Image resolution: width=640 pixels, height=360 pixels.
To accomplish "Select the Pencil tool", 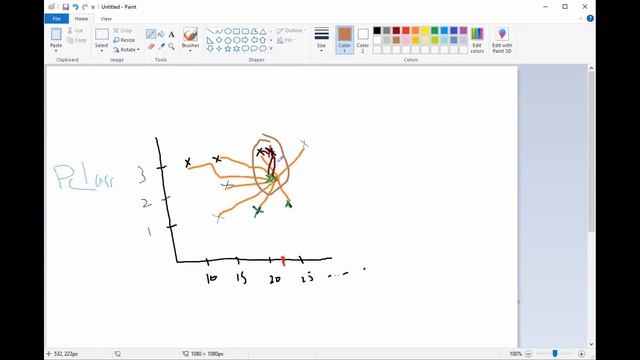I will point(151,34).
